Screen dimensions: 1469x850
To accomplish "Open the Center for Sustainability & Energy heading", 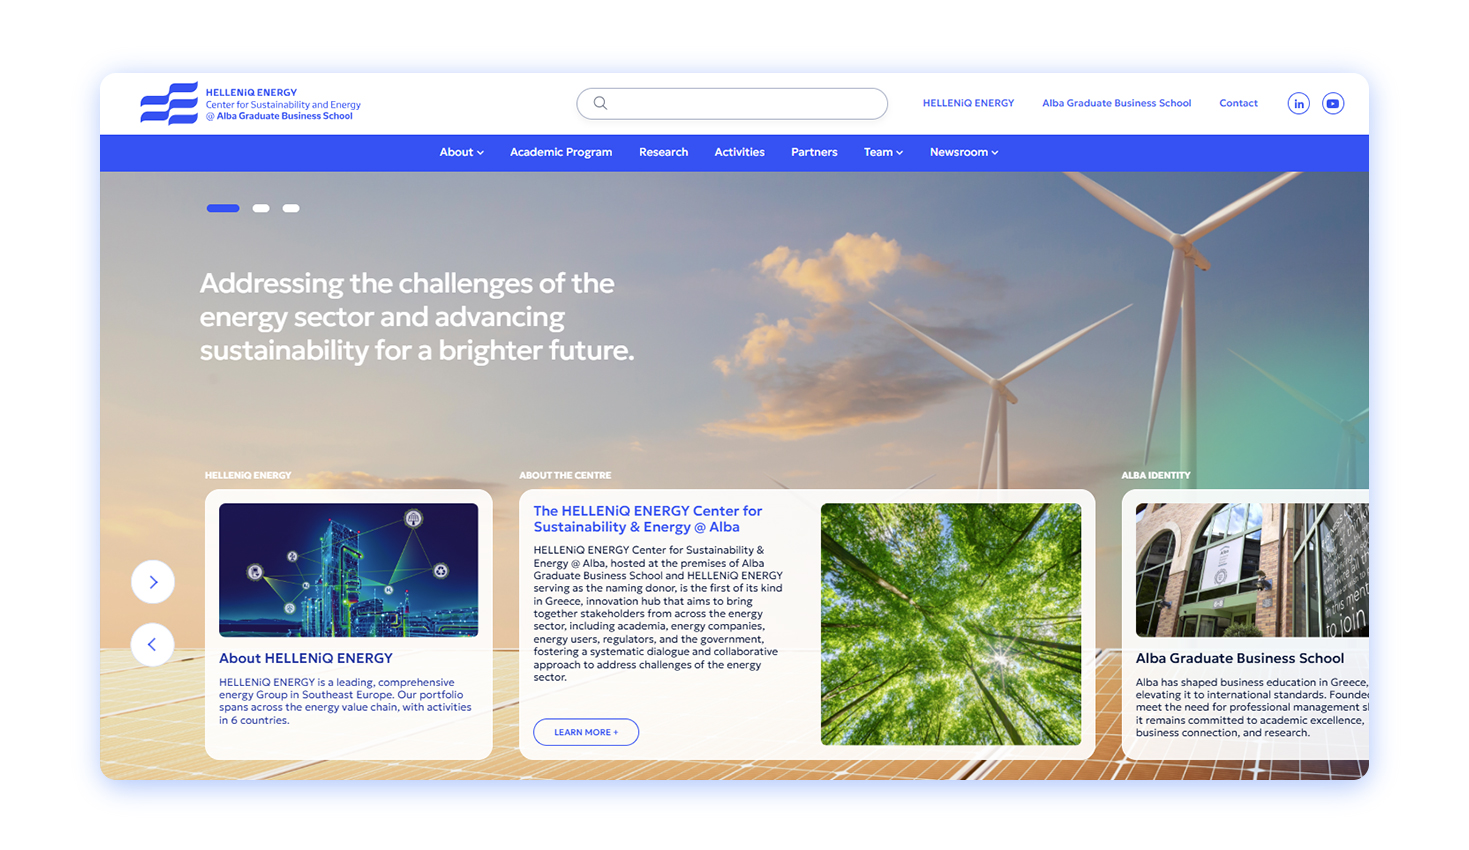I will pyautogui.click(x=648, y=519).
